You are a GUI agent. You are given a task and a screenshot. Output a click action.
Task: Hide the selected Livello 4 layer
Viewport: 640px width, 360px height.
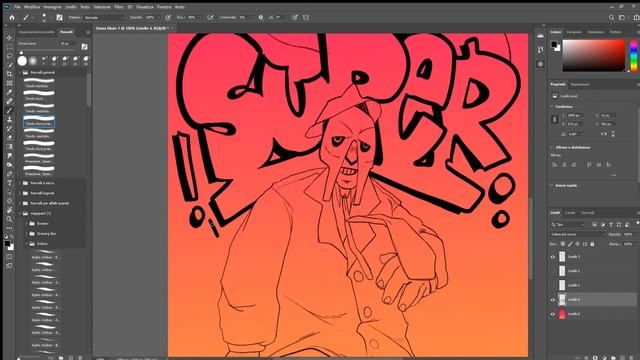click(553, 300)
